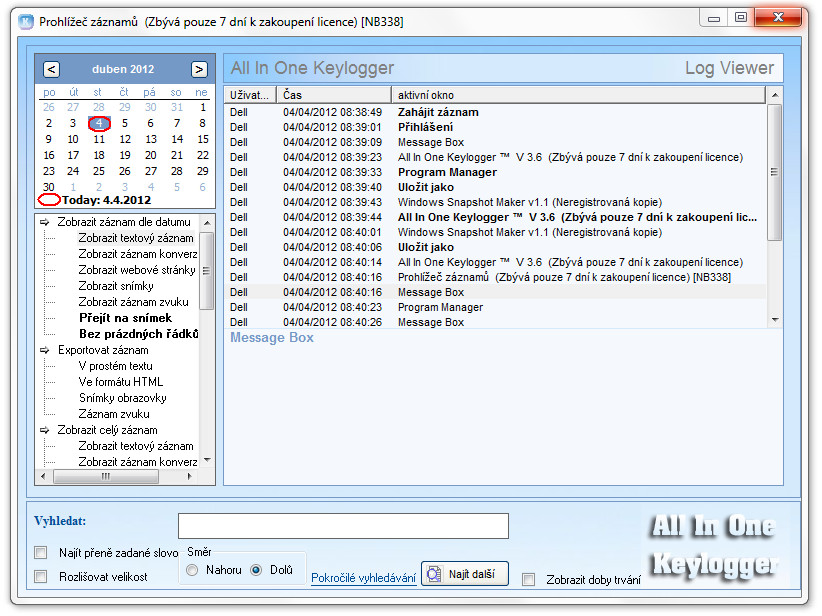Click the tree panel vertical scrollbar thumb
822x616 pixels.
[207, 271]
